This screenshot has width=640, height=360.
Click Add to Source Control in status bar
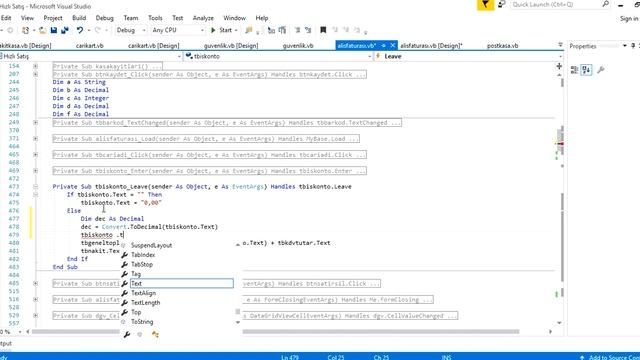610,357
